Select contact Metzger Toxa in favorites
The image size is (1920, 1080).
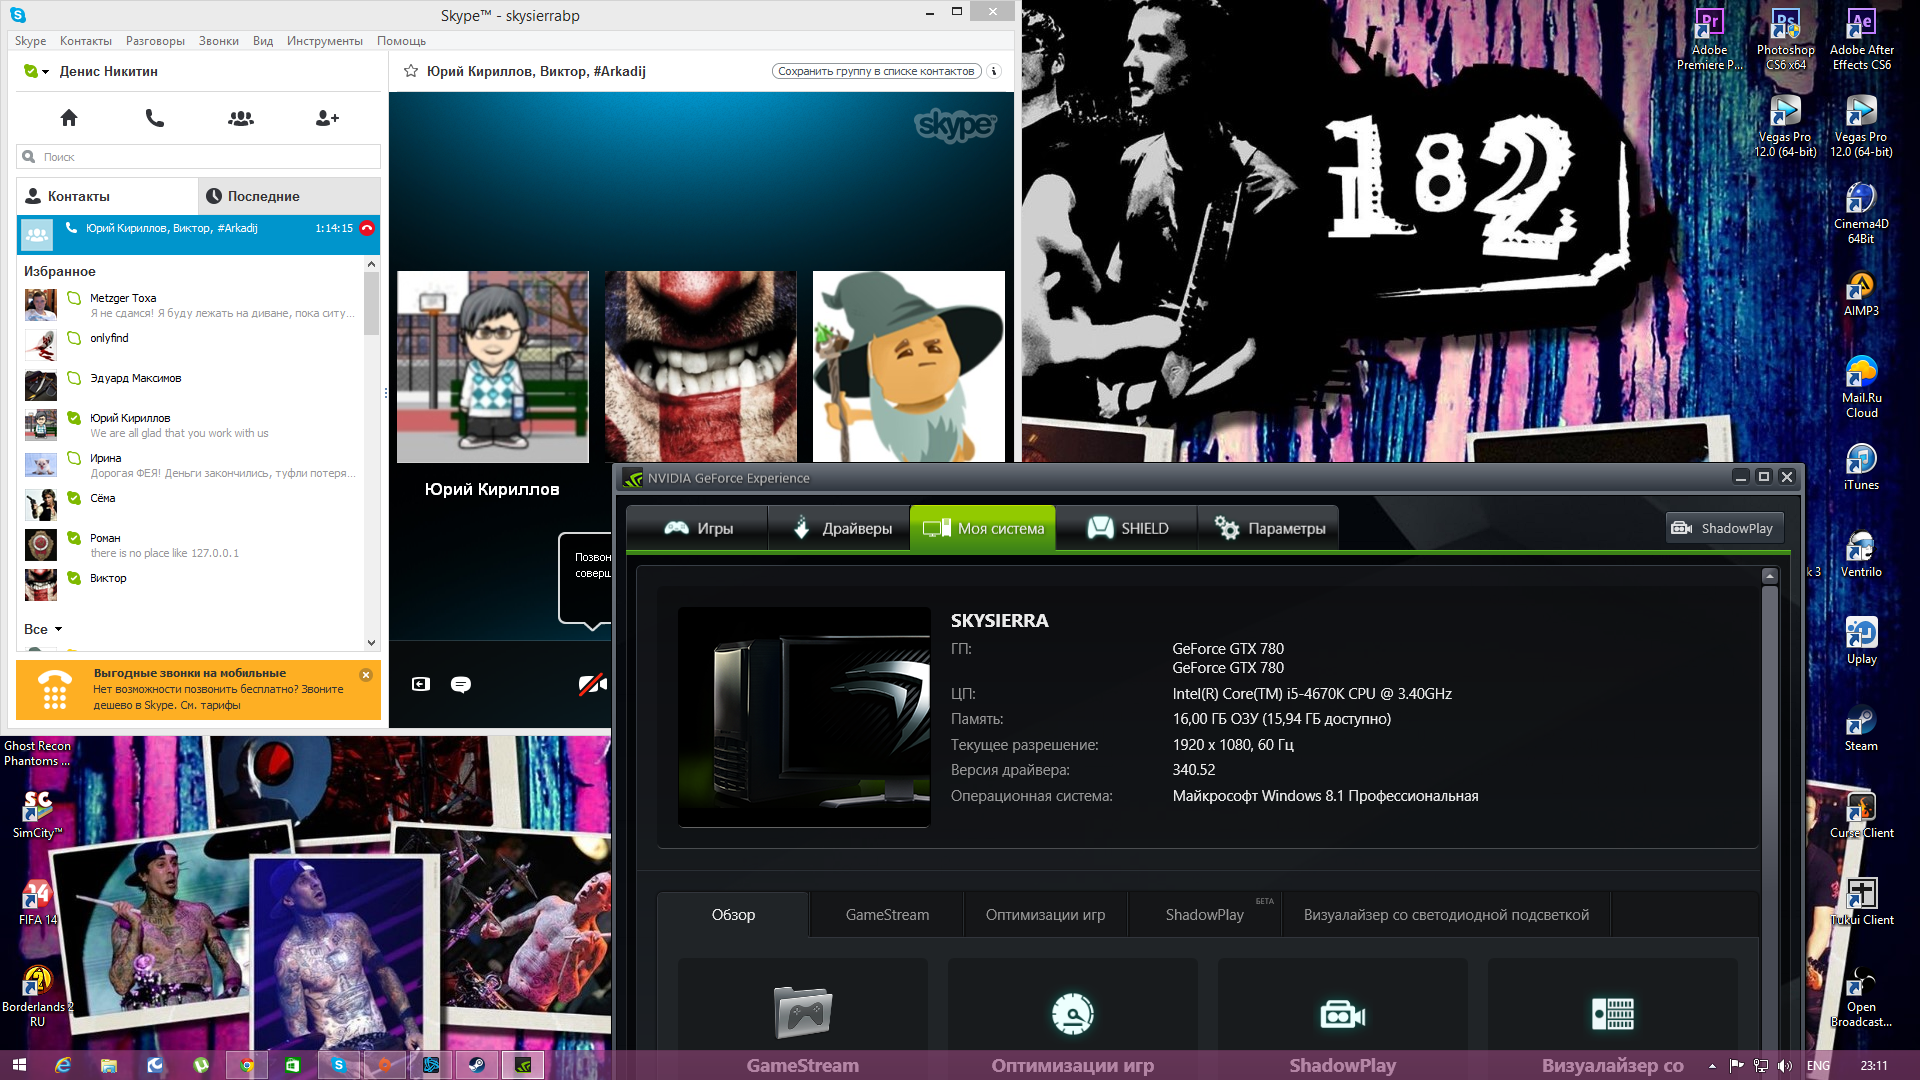[x=190, y=305]
